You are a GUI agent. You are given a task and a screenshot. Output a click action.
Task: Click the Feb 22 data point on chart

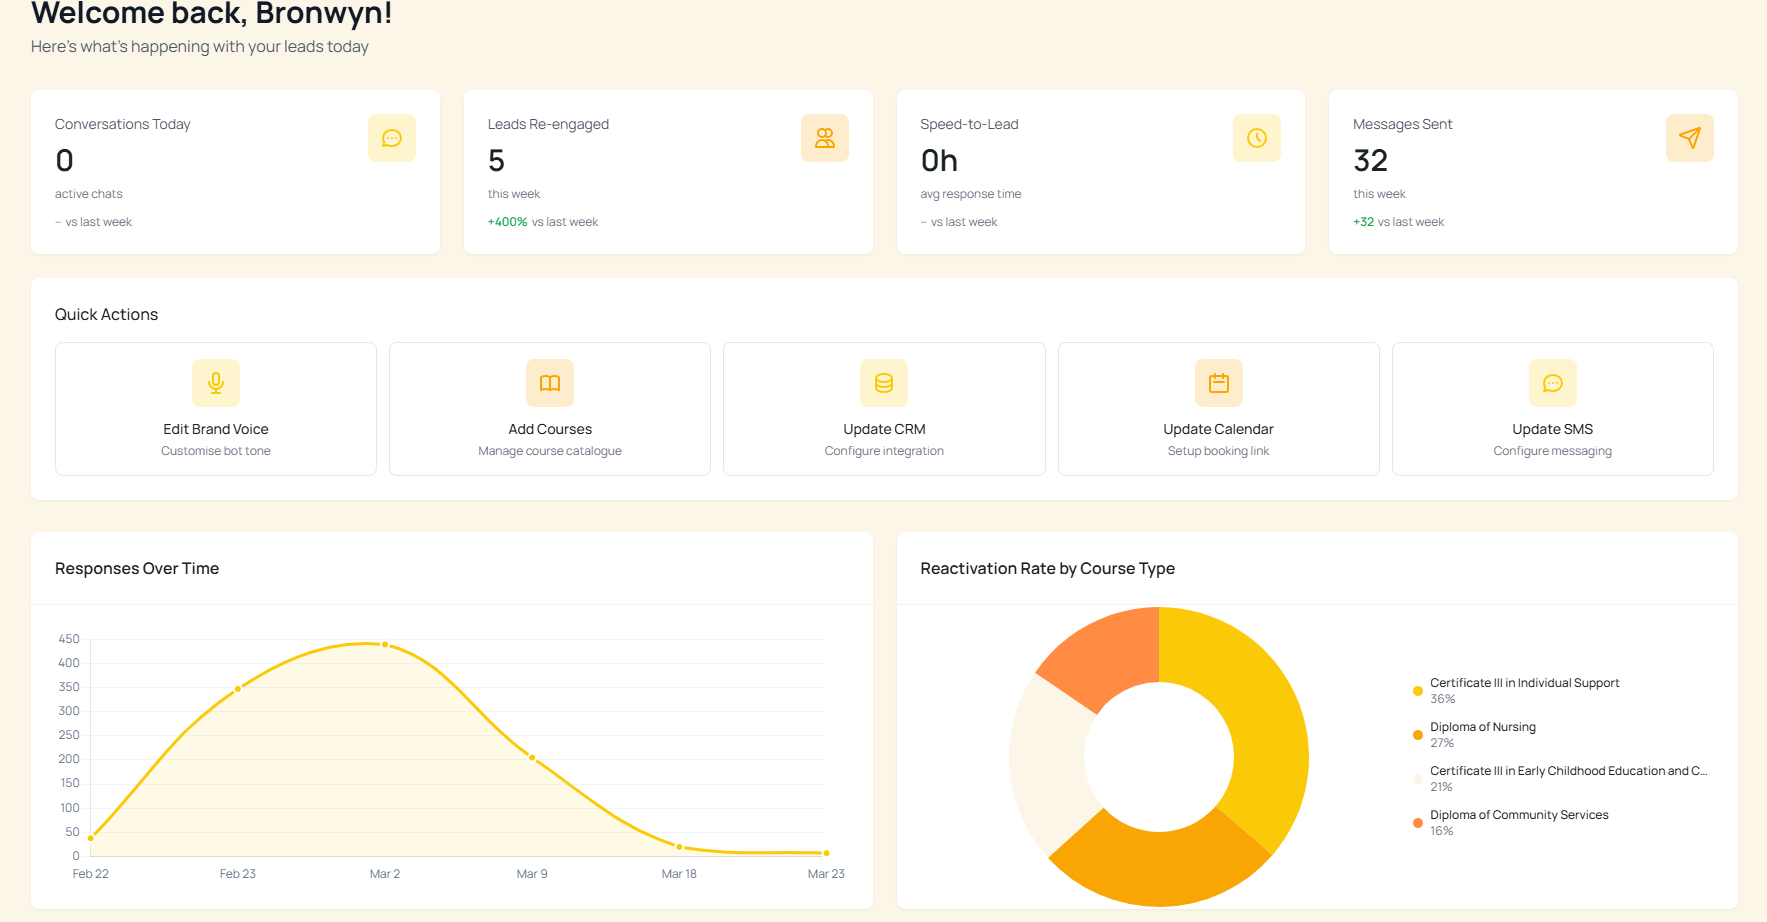pyautogui.click(x=91, y=838)
